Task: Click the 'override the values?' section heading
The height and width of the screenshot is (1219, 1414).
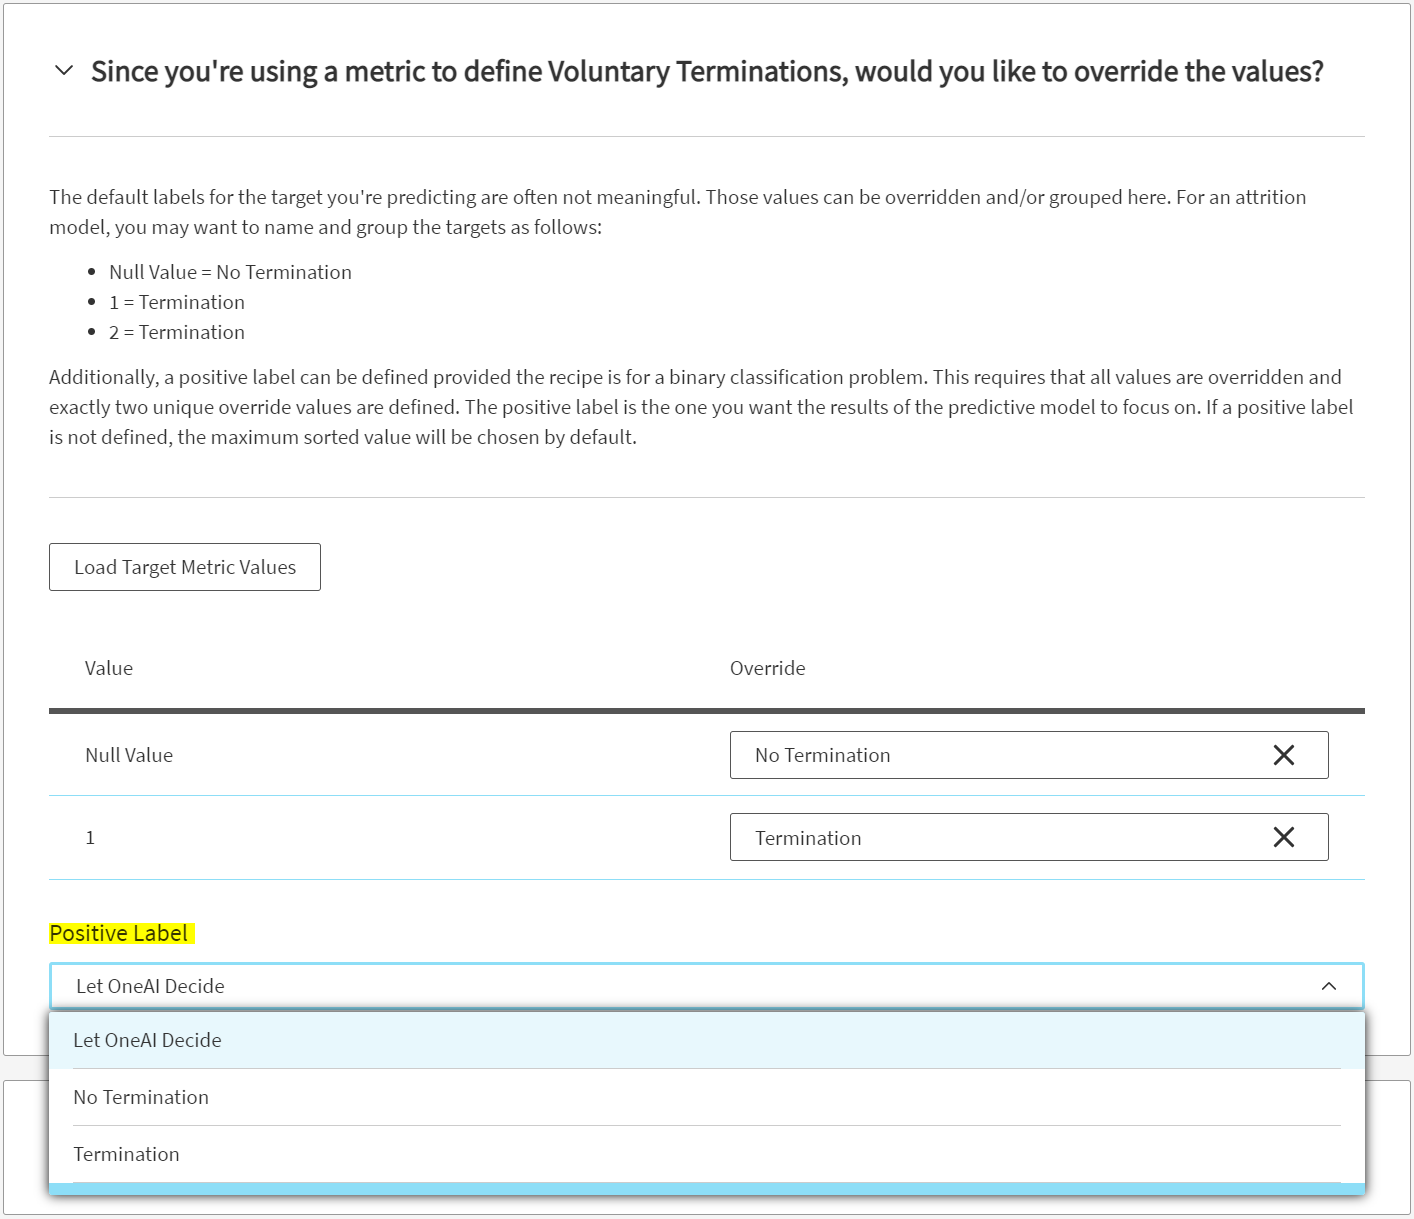Action: point(706,72)
